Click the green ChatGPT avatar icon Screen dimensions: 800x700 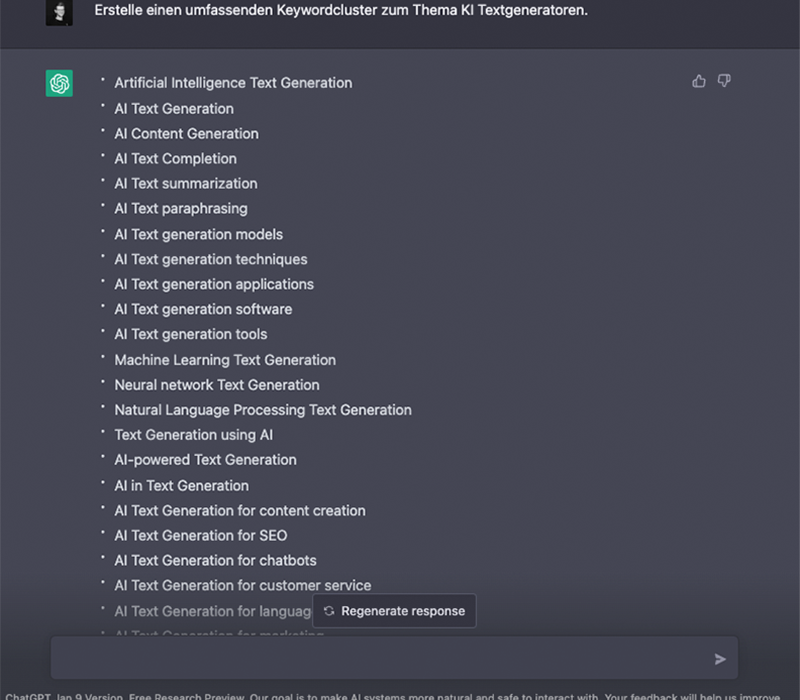(x=59, y=84)
